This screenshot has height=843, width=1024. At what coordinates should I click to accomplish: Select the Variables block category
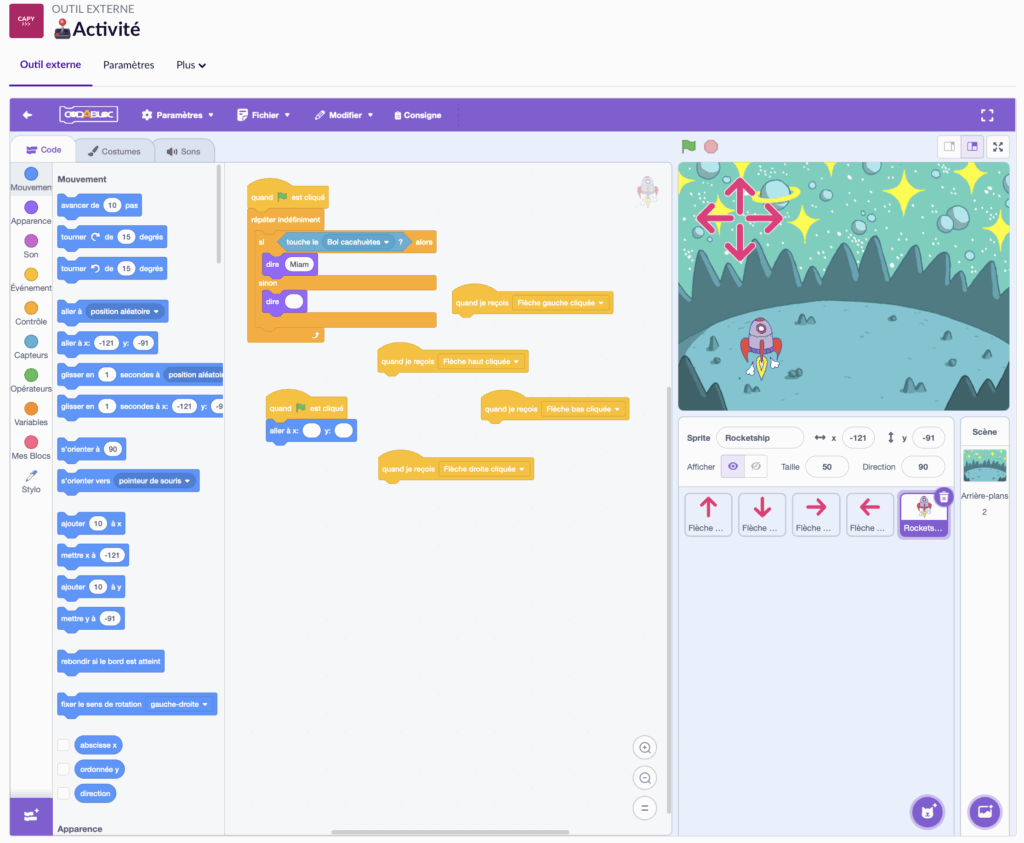pos(31,414)
